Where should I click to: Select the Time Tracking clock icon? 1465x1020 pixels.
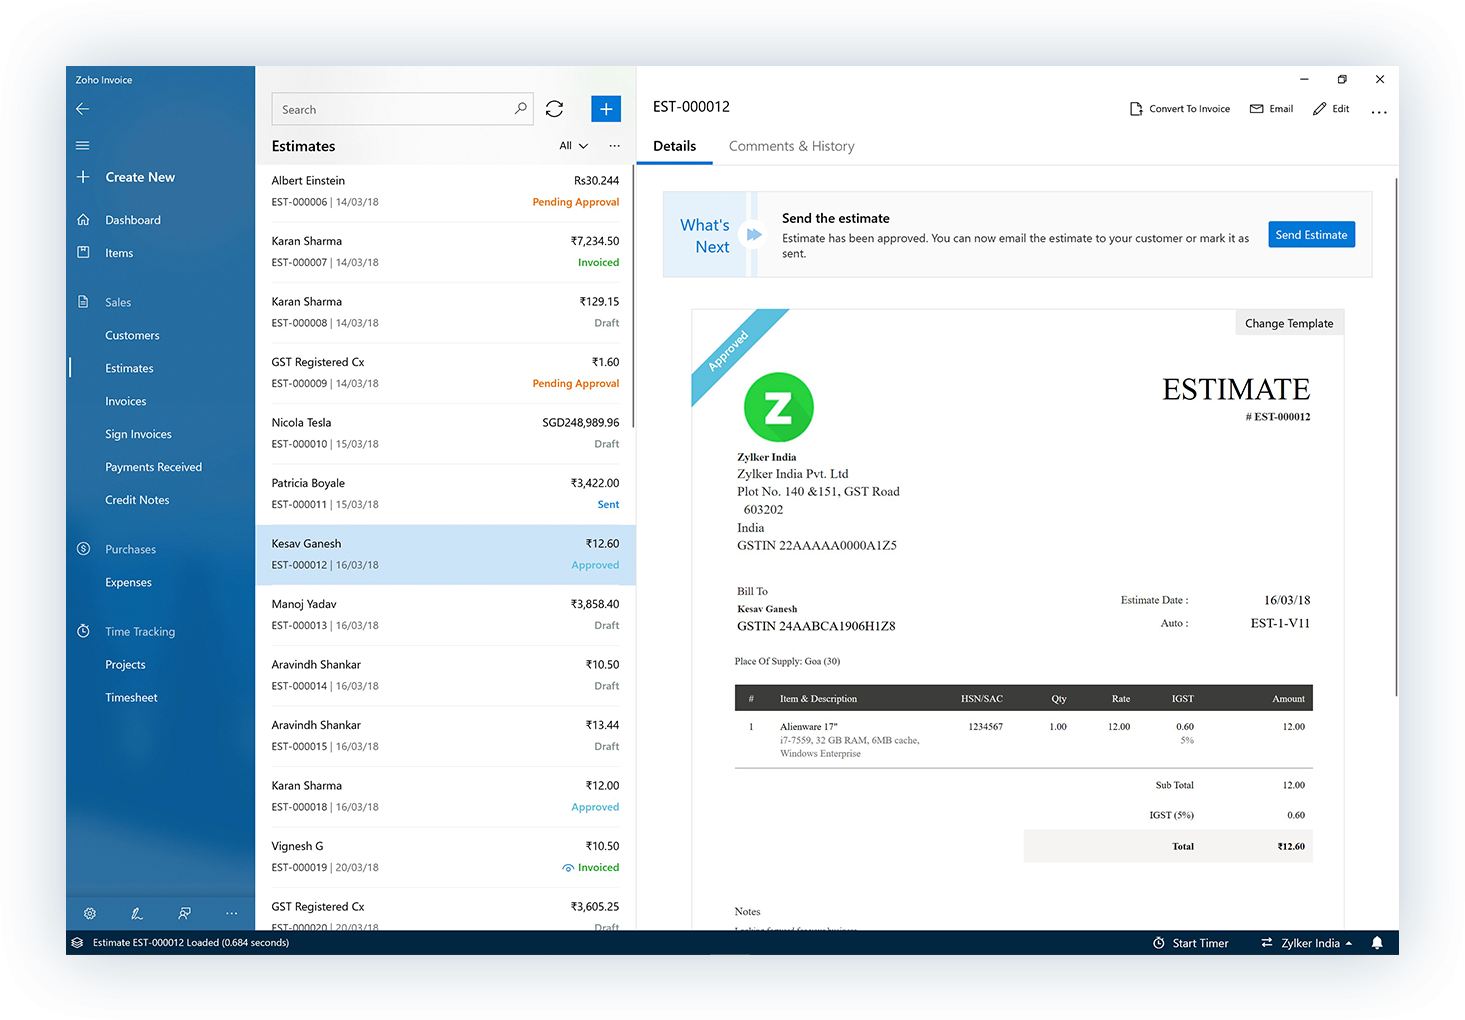(82, 631)
